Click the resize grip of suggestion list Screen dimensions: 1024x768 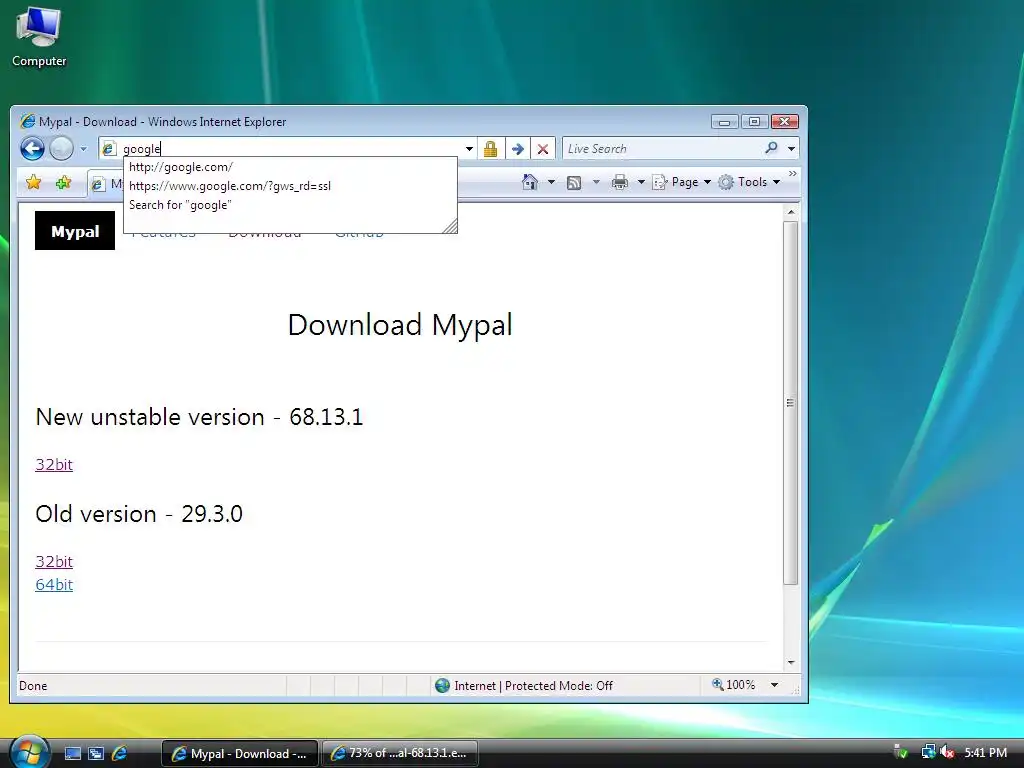[450, 226]
